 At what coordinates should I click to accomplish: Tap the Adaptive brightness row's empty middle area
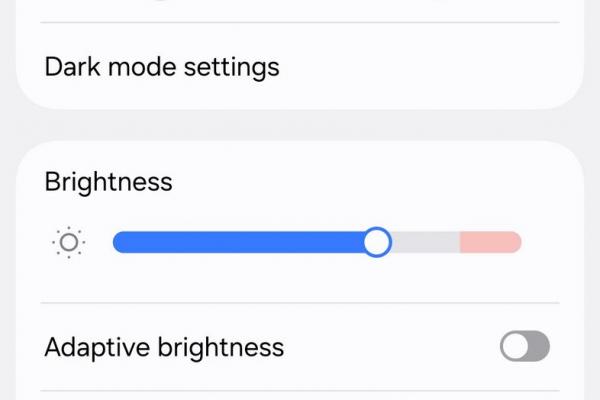point(390,347)
